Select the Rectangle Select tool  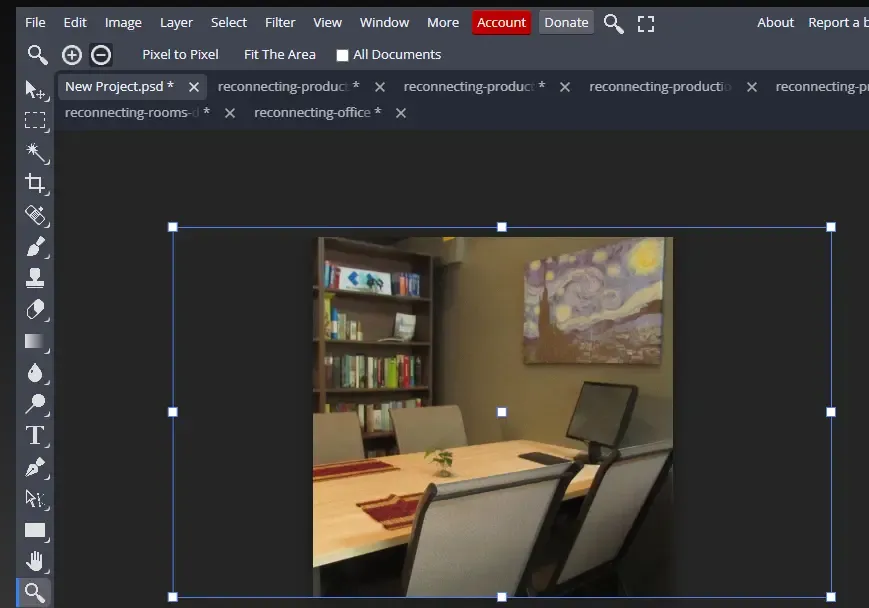(35, 121)
